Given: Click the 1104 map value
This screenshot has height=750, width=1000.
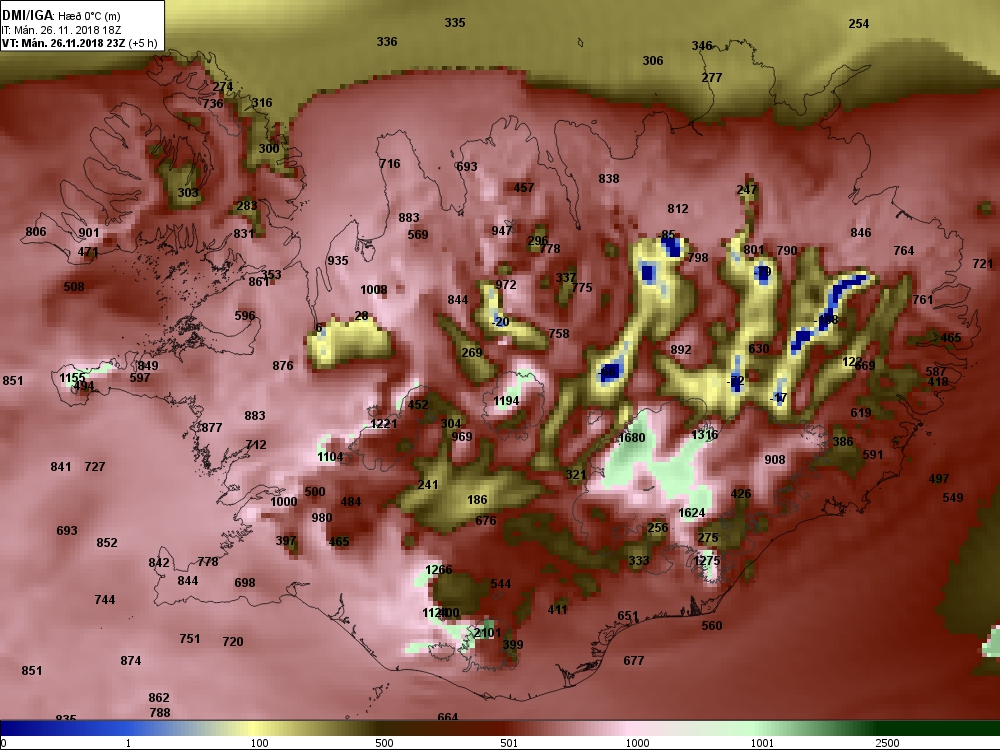Looking at the screenshot, I should point(330,457).
